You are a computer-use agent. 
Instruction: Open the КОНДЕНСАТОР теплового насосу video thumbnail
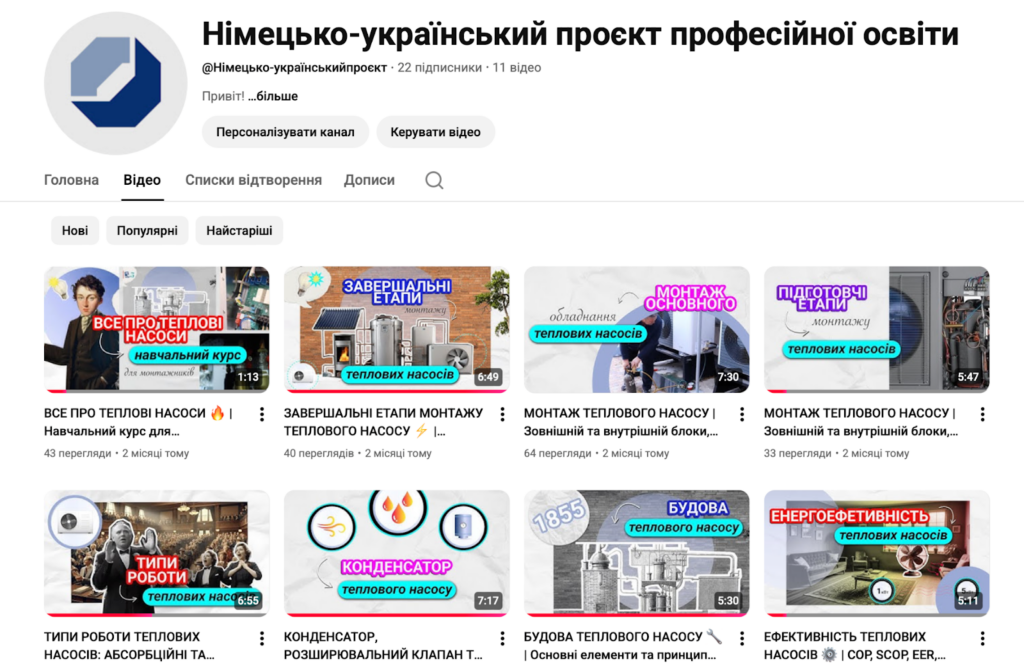(397, 553)
